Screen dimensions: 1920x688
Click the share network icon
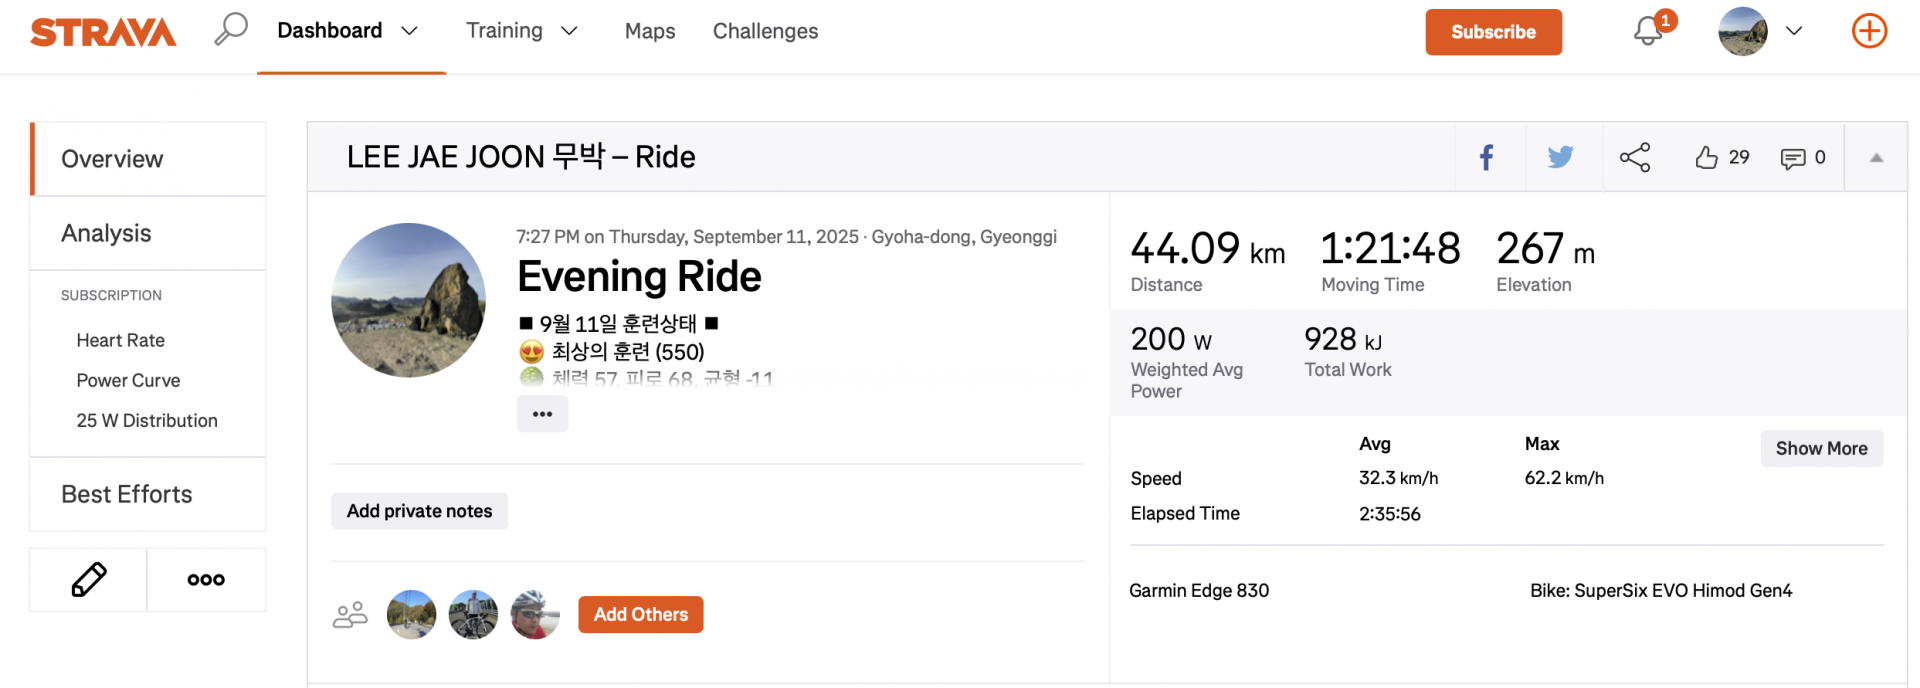[x=1635, y=157]
